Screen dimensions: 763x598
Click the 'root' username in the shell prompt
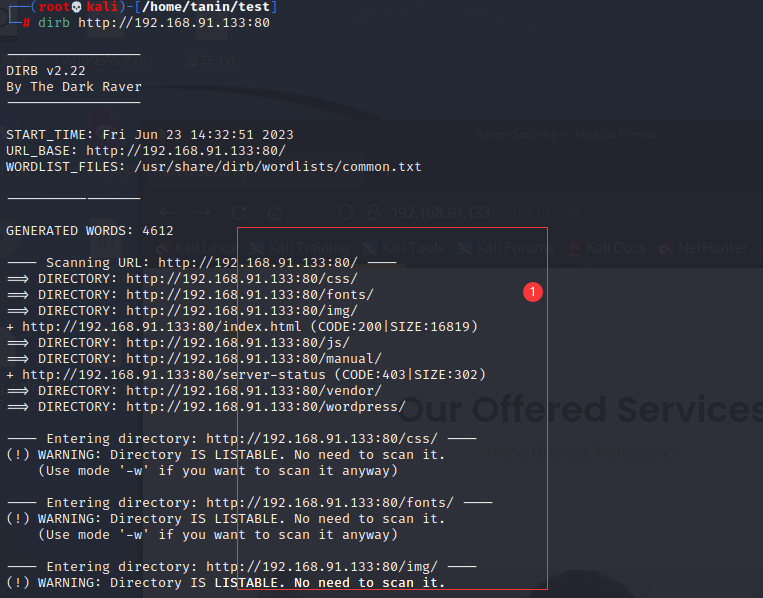tap(54, 6)
